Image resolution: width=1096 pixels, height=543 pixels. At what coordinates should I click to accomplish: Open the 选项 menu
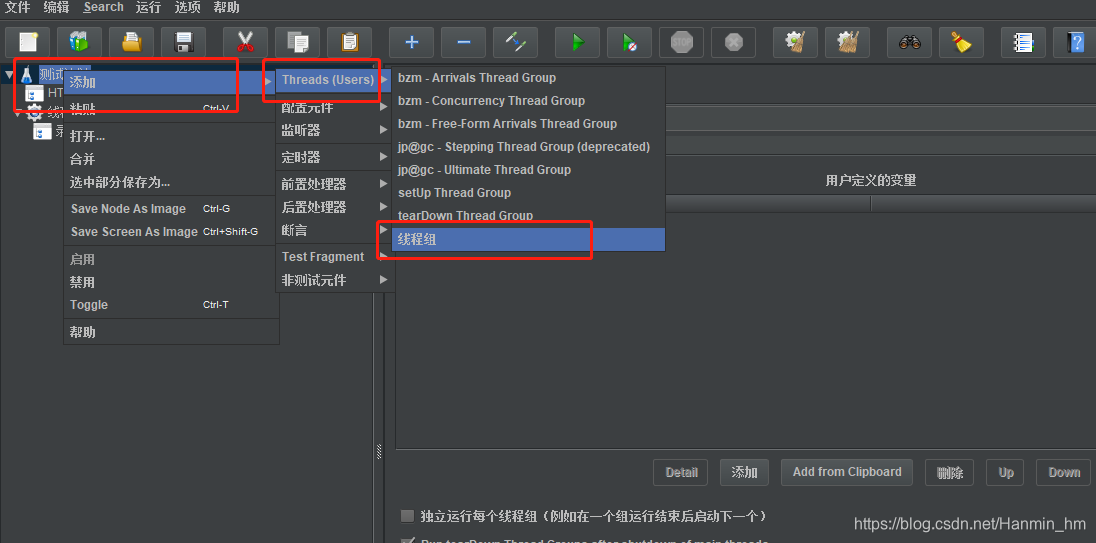pos(187,8)
